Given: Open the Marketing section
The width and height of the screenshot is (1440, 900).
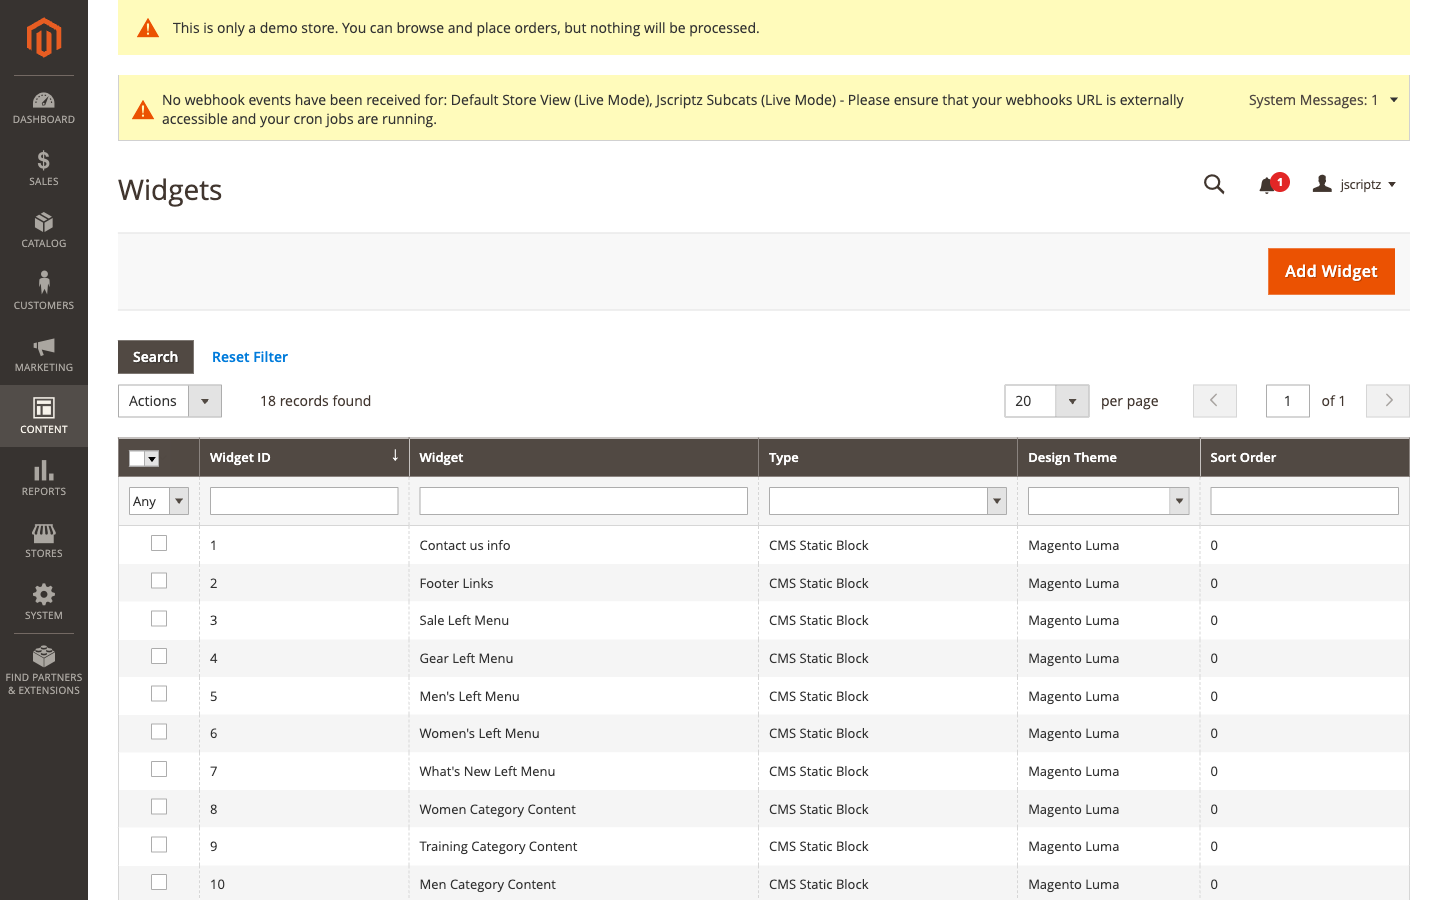Looking at the screenshot, I should point(43,355).
